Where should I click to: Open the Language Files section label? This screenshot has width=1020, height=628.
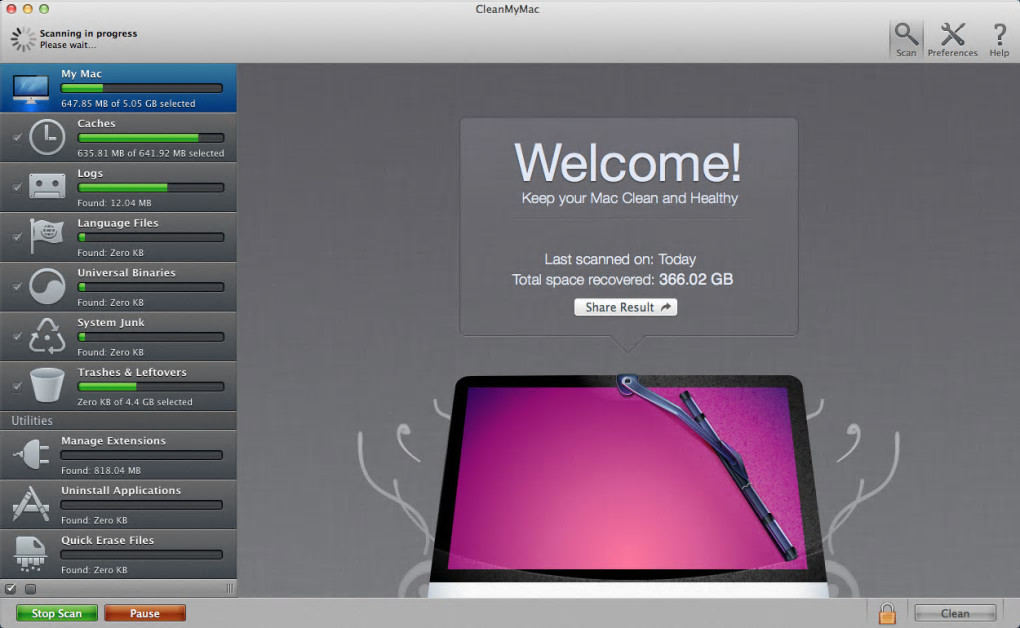pos(118,223)
